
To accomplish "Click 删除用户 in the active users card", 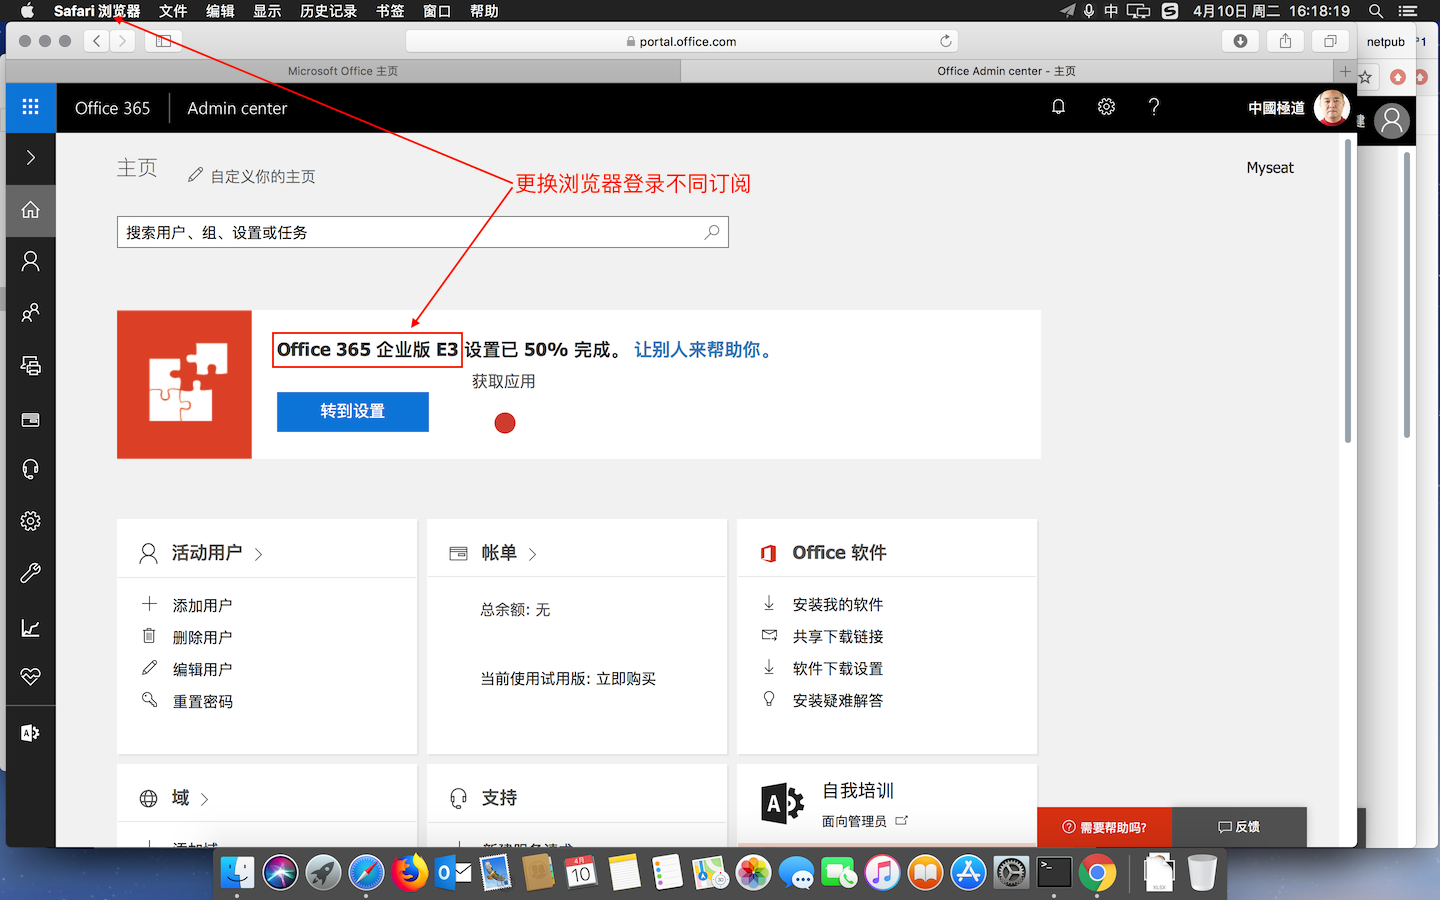I will pos(202,637).
